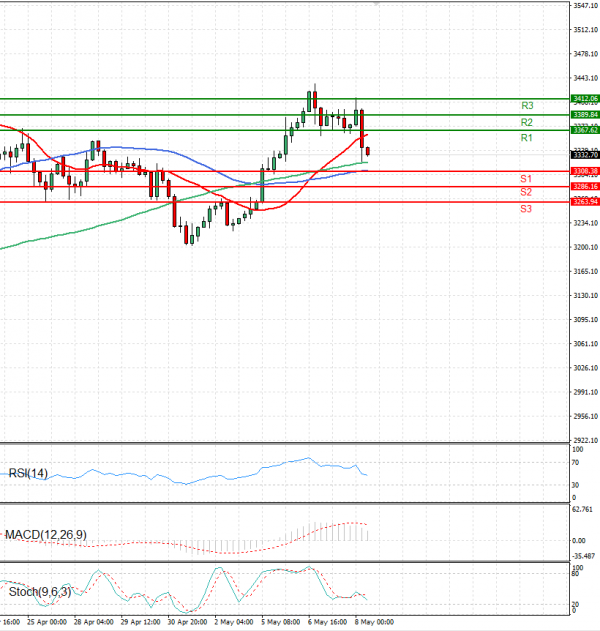
Task: Click the S2 support label
Action: pyautogui.click(x=525, y=191)
